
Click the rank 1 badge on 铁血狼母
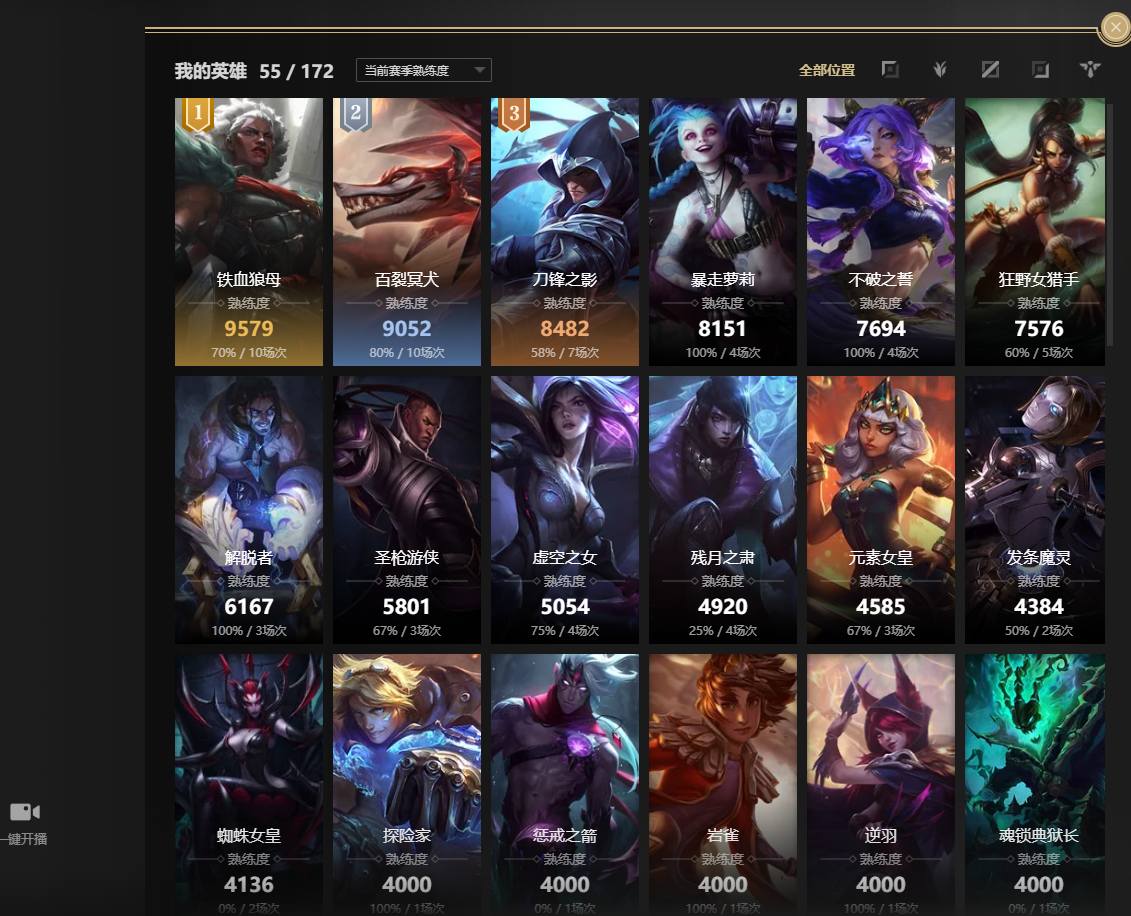pyautogui.click(x=198, y=114)
